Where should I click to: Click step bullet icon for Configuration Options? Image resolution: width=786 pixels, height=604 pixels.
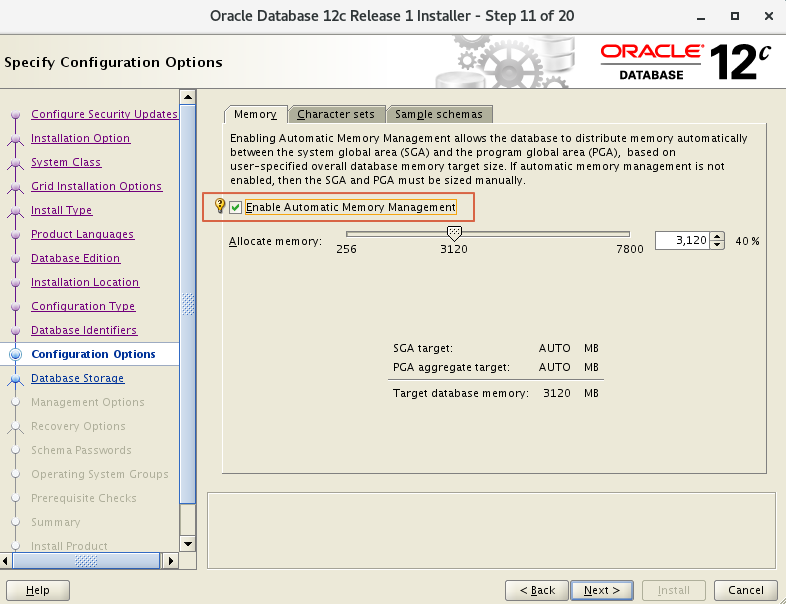pyautogui.click(x=16, y=354)
